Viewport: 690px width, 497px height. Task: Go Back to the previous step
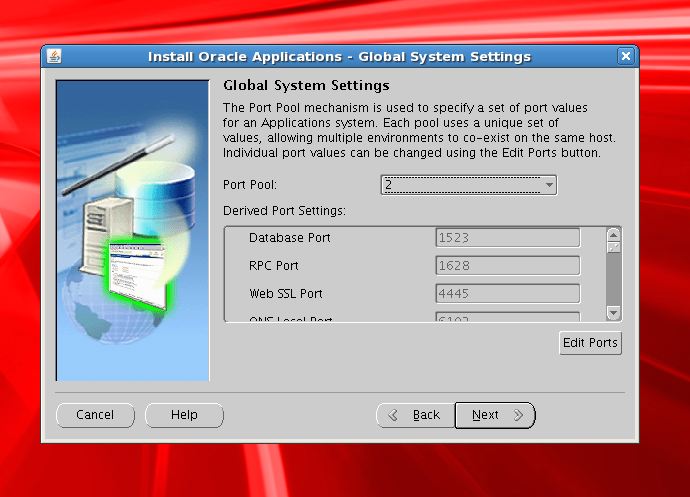tap(415, 415)
